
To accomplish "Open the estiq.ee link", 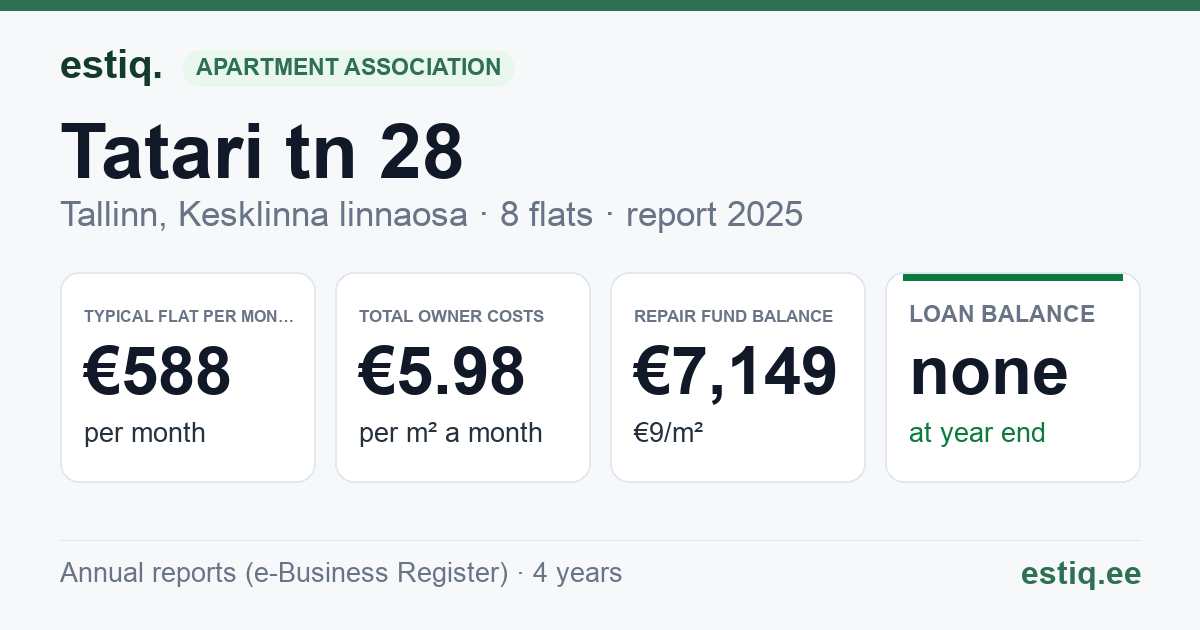I will (1081, 573).
